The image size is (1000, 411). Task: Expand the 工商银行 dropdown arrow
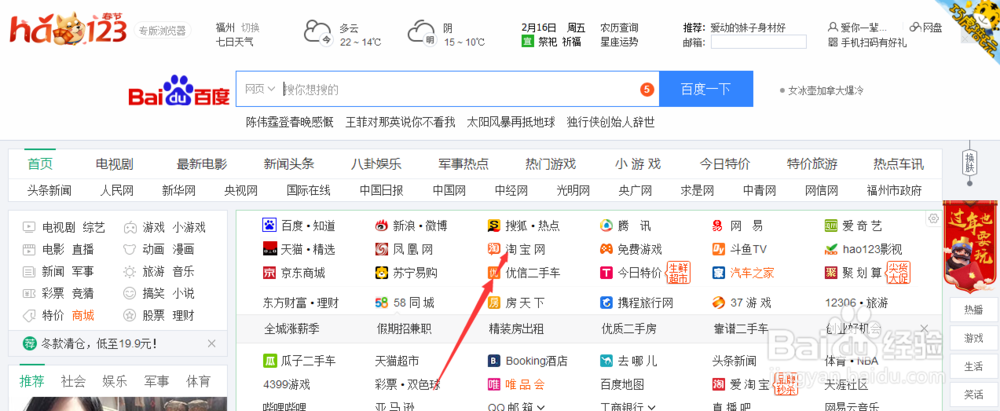[652, 407]
